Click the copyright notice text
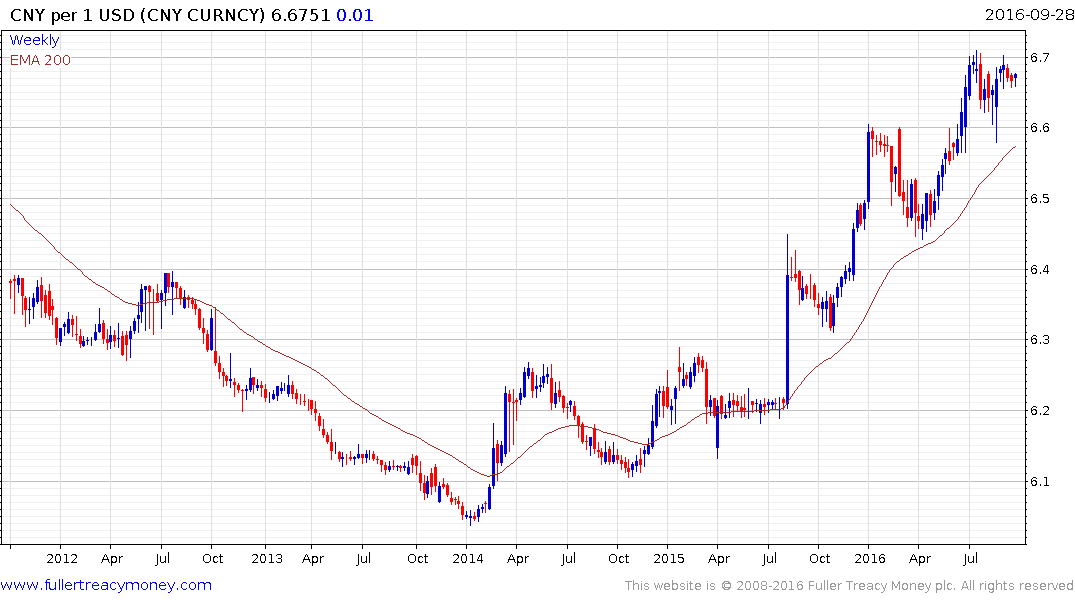The image size is (1075, 600). pyautogui.click(x=849, y=586)
